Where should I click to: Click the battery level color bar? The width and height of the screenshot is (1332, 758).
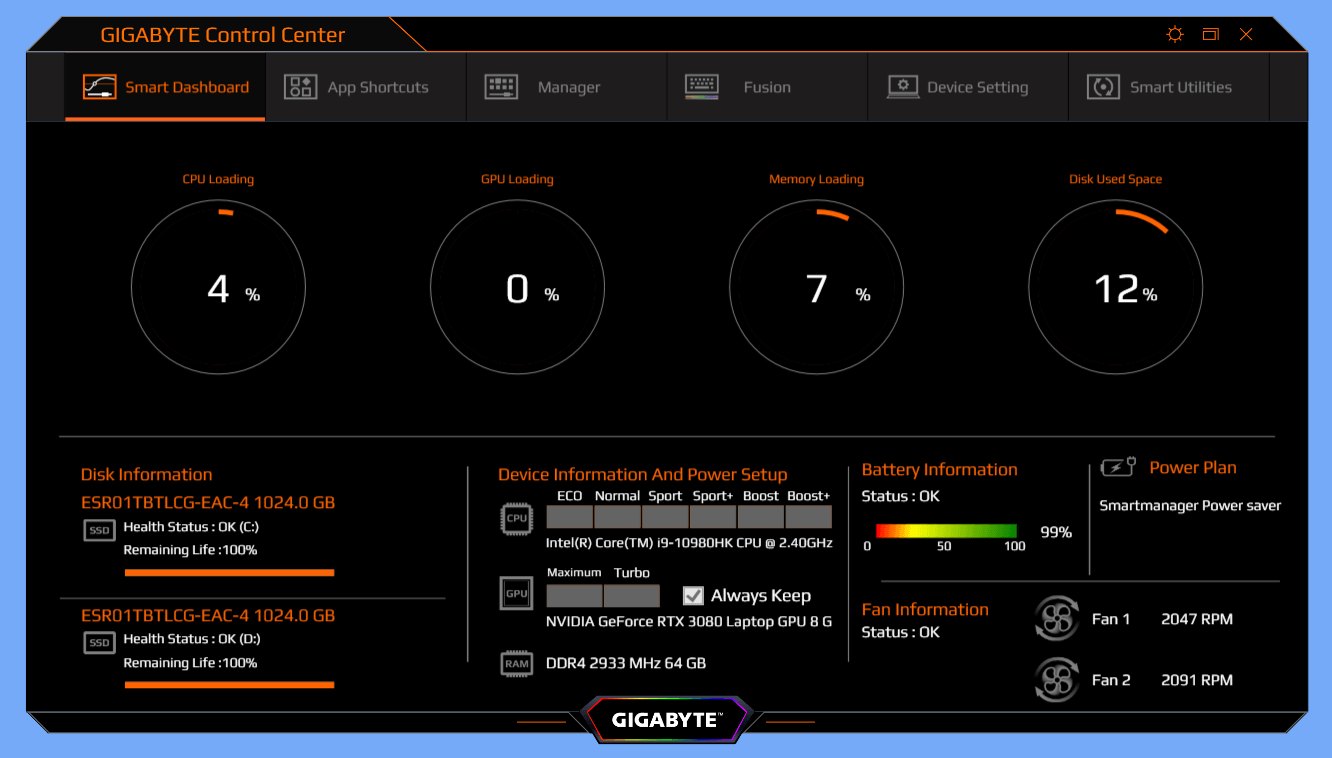[x=946, y=531]
